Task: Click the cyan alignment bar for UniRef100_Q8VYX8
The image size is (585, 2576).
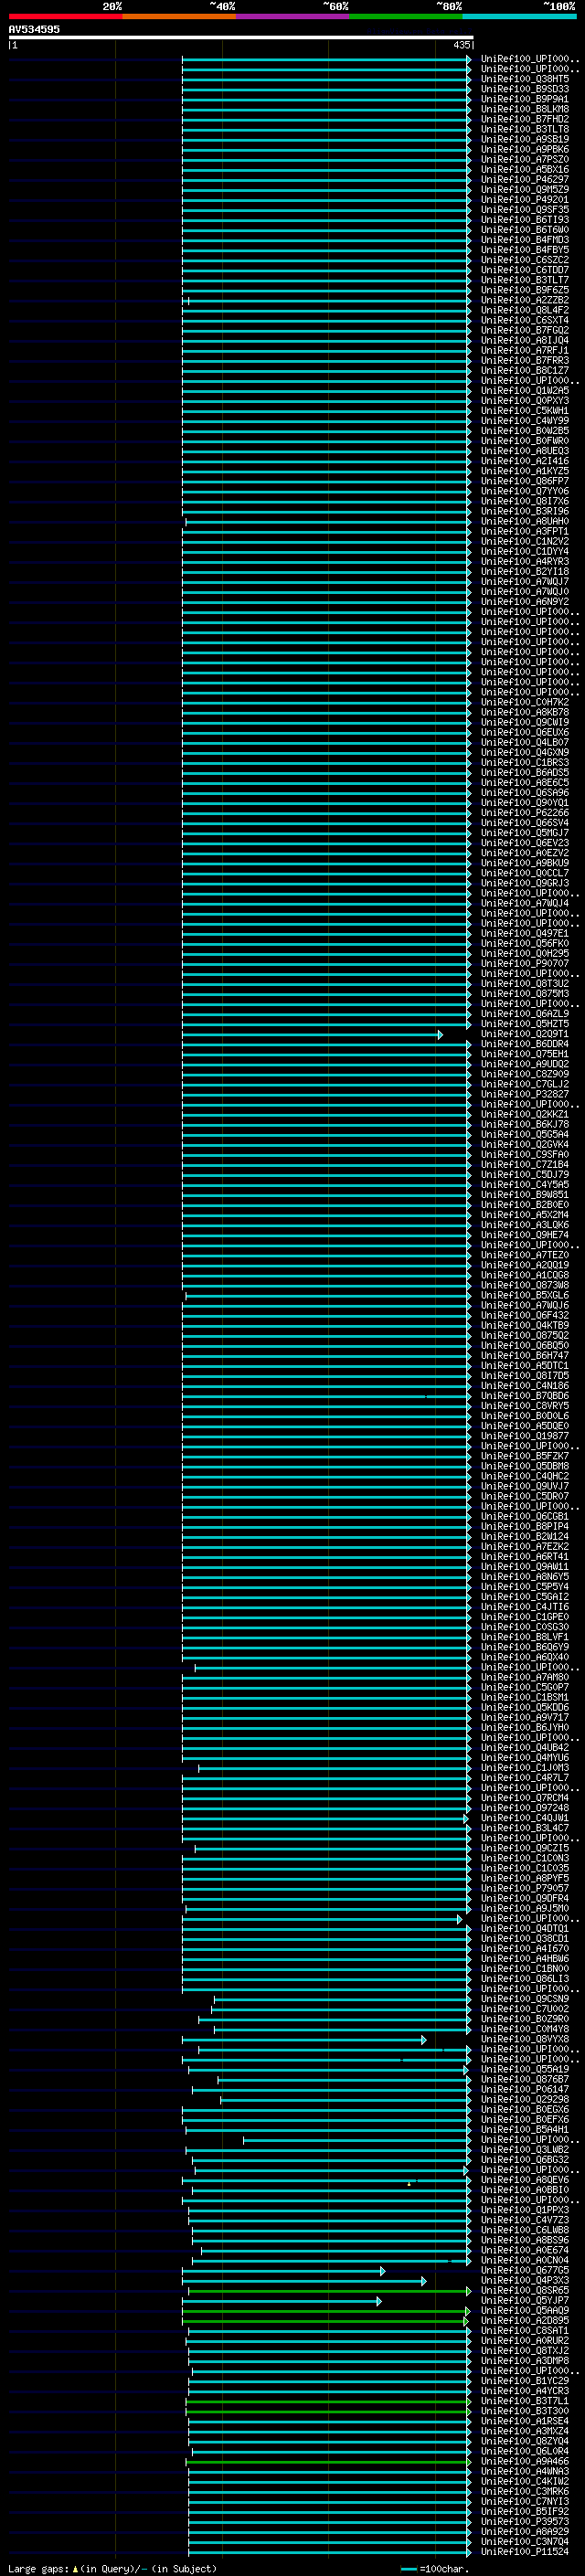Action: [x=304, y=2040]
